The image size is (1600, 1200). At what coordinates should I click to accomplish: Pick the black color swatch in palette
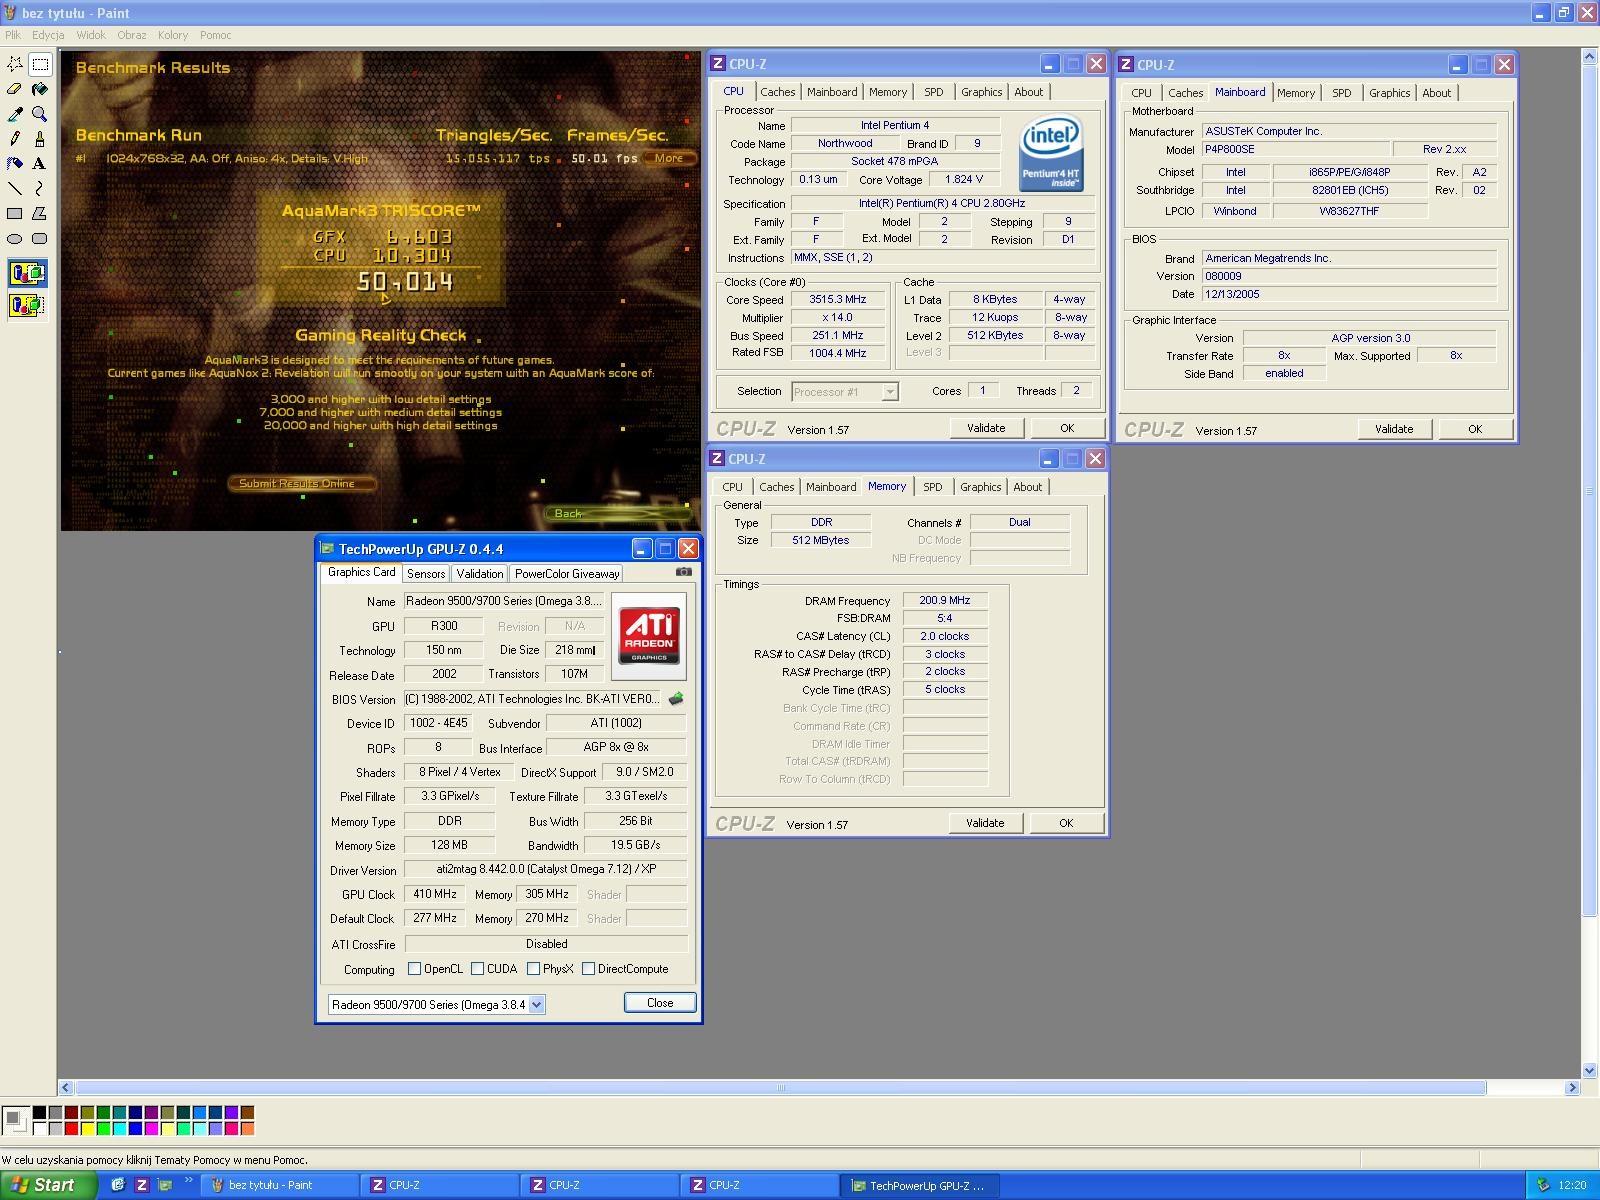(x=39, y=1112)
